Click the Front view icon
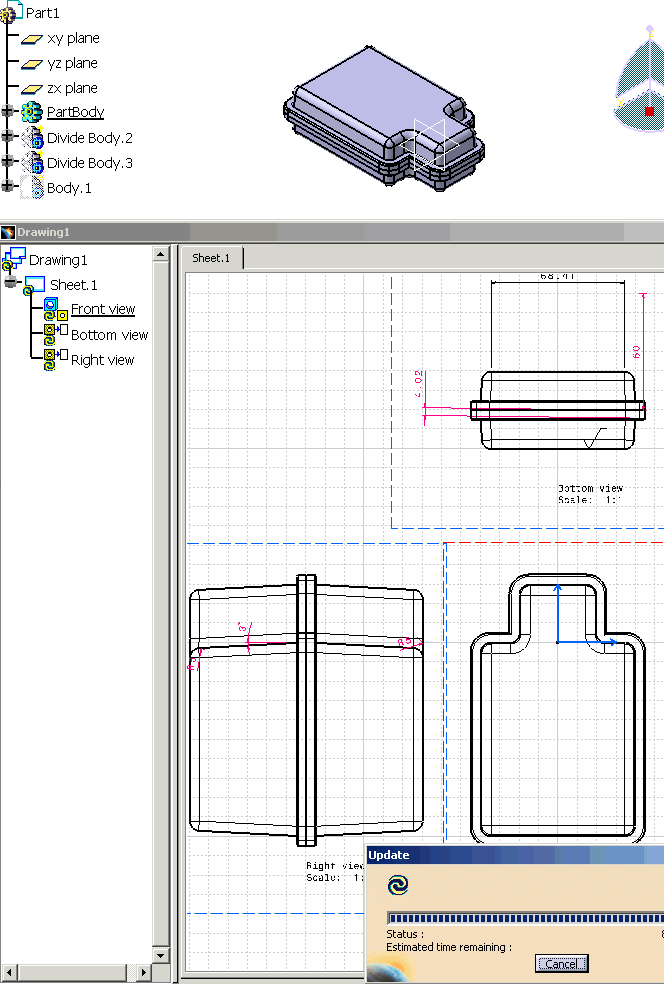 (50, 310)
